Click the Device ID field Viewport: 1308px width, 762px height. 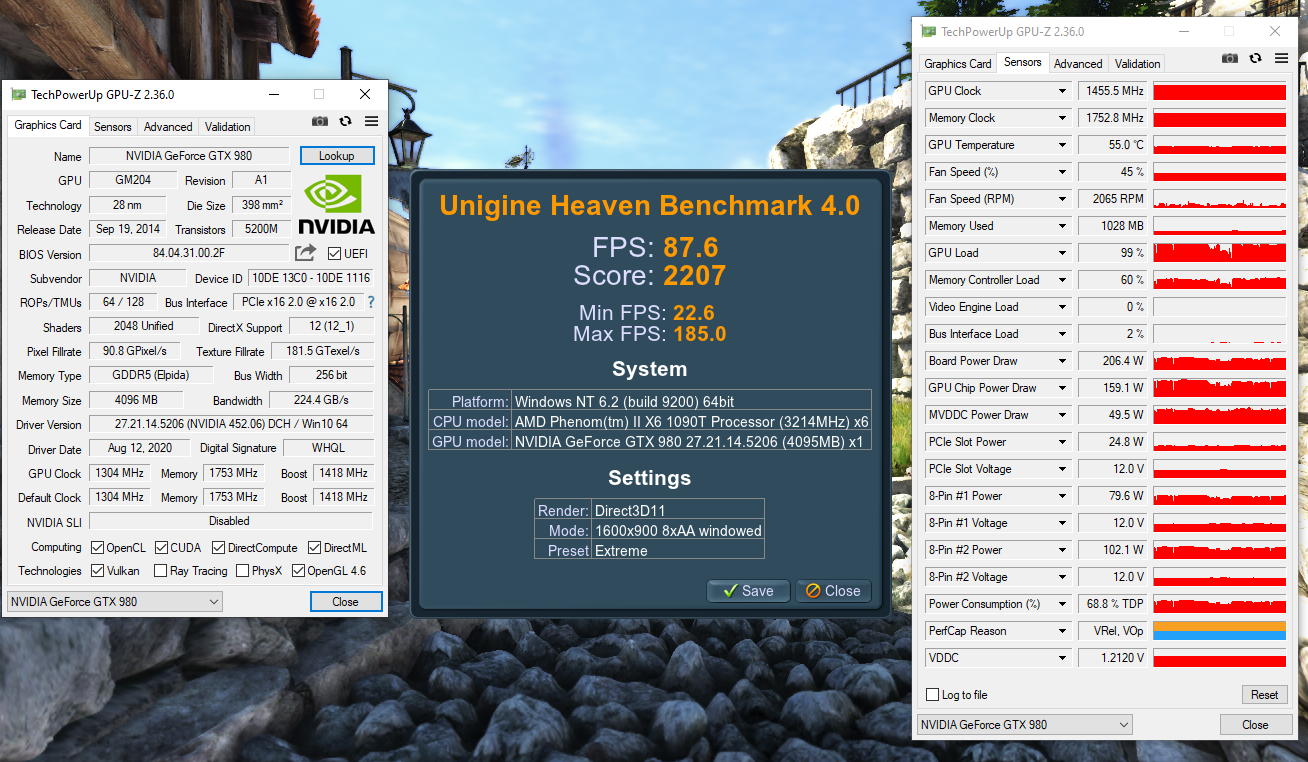point(310,278)
